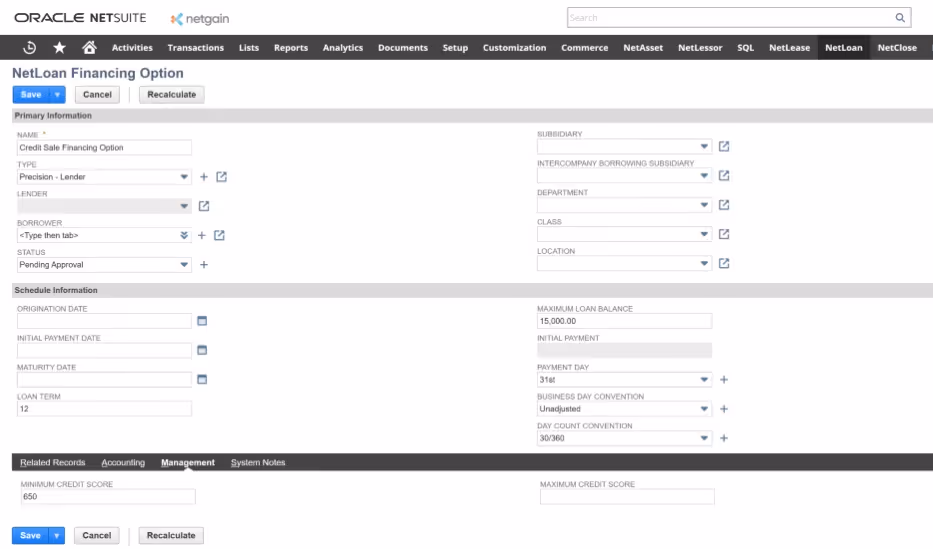Click the global Search box
Image resolution: width=933 pixels, height=549 pixels.
739,18
